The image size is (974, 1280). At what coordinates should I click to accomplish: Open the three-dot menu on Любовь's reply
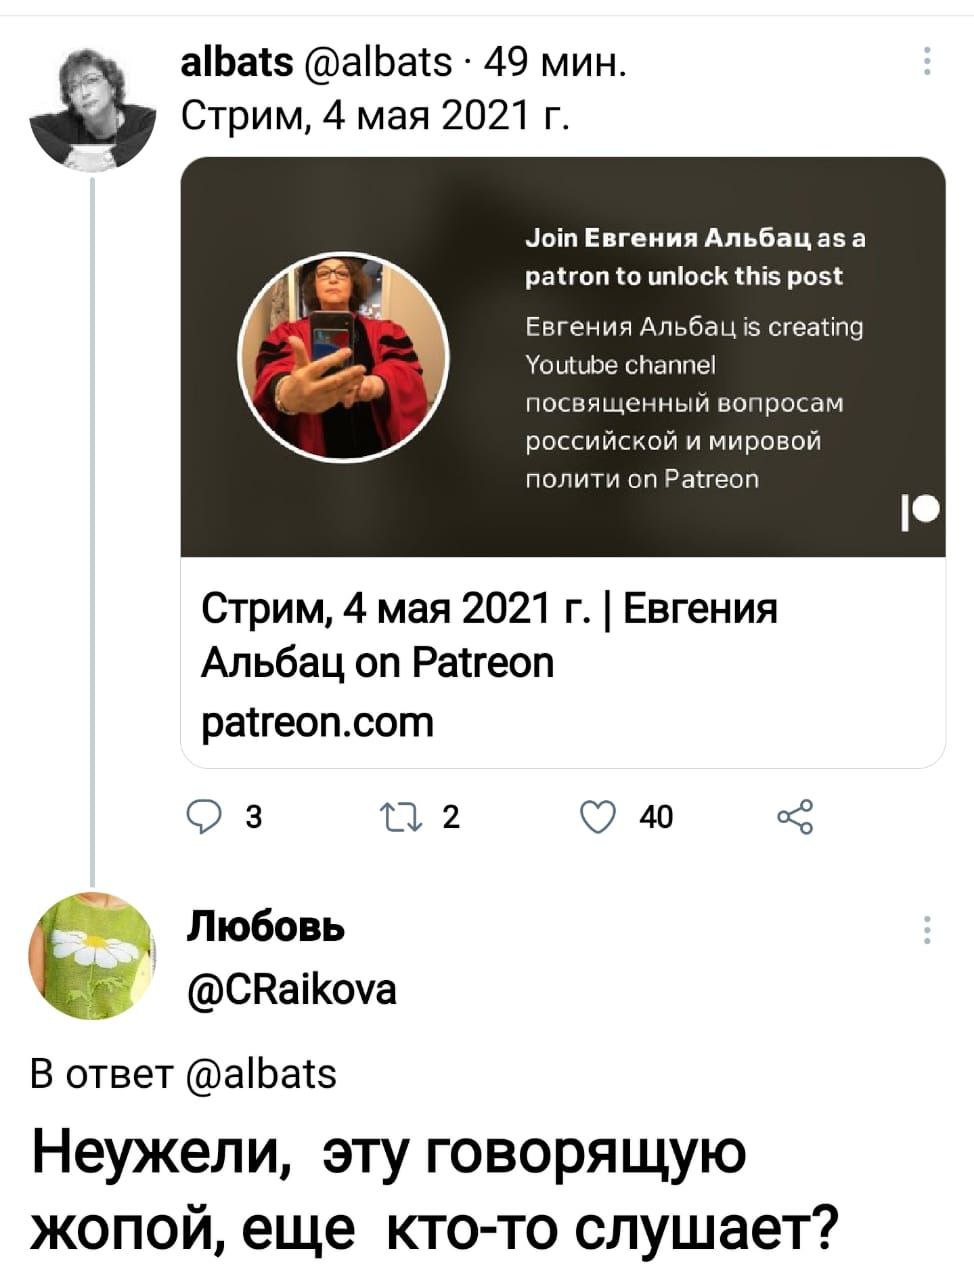927,929
